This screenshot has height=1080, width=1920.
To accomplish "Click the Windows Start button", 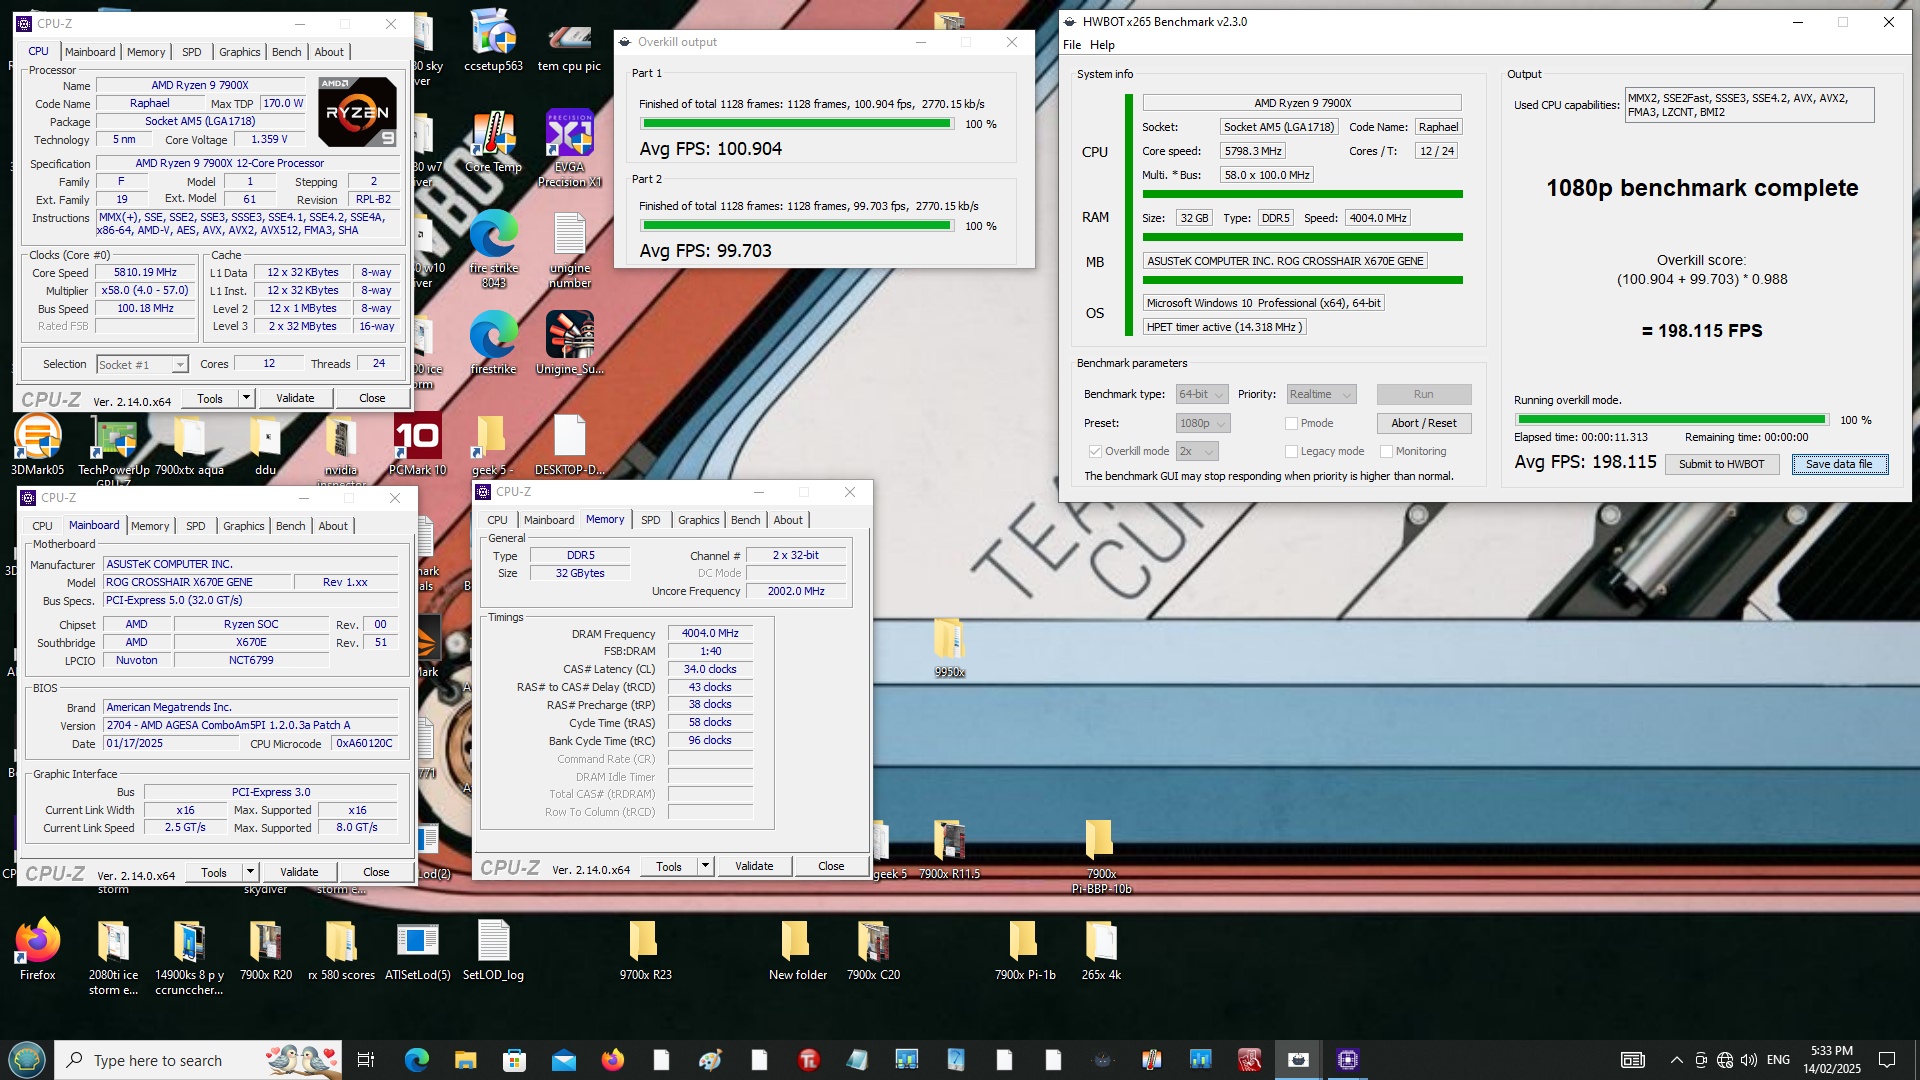I will (x=27, y=1060).
